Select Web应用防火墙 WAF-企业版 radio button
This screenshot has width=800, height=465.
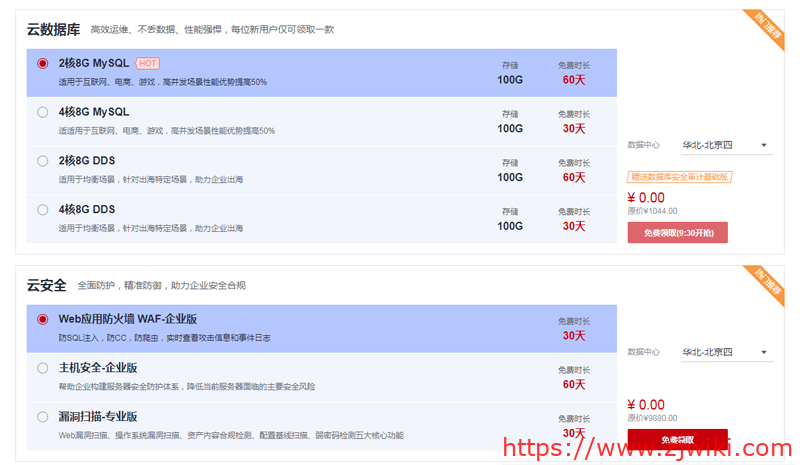[43, 320]
